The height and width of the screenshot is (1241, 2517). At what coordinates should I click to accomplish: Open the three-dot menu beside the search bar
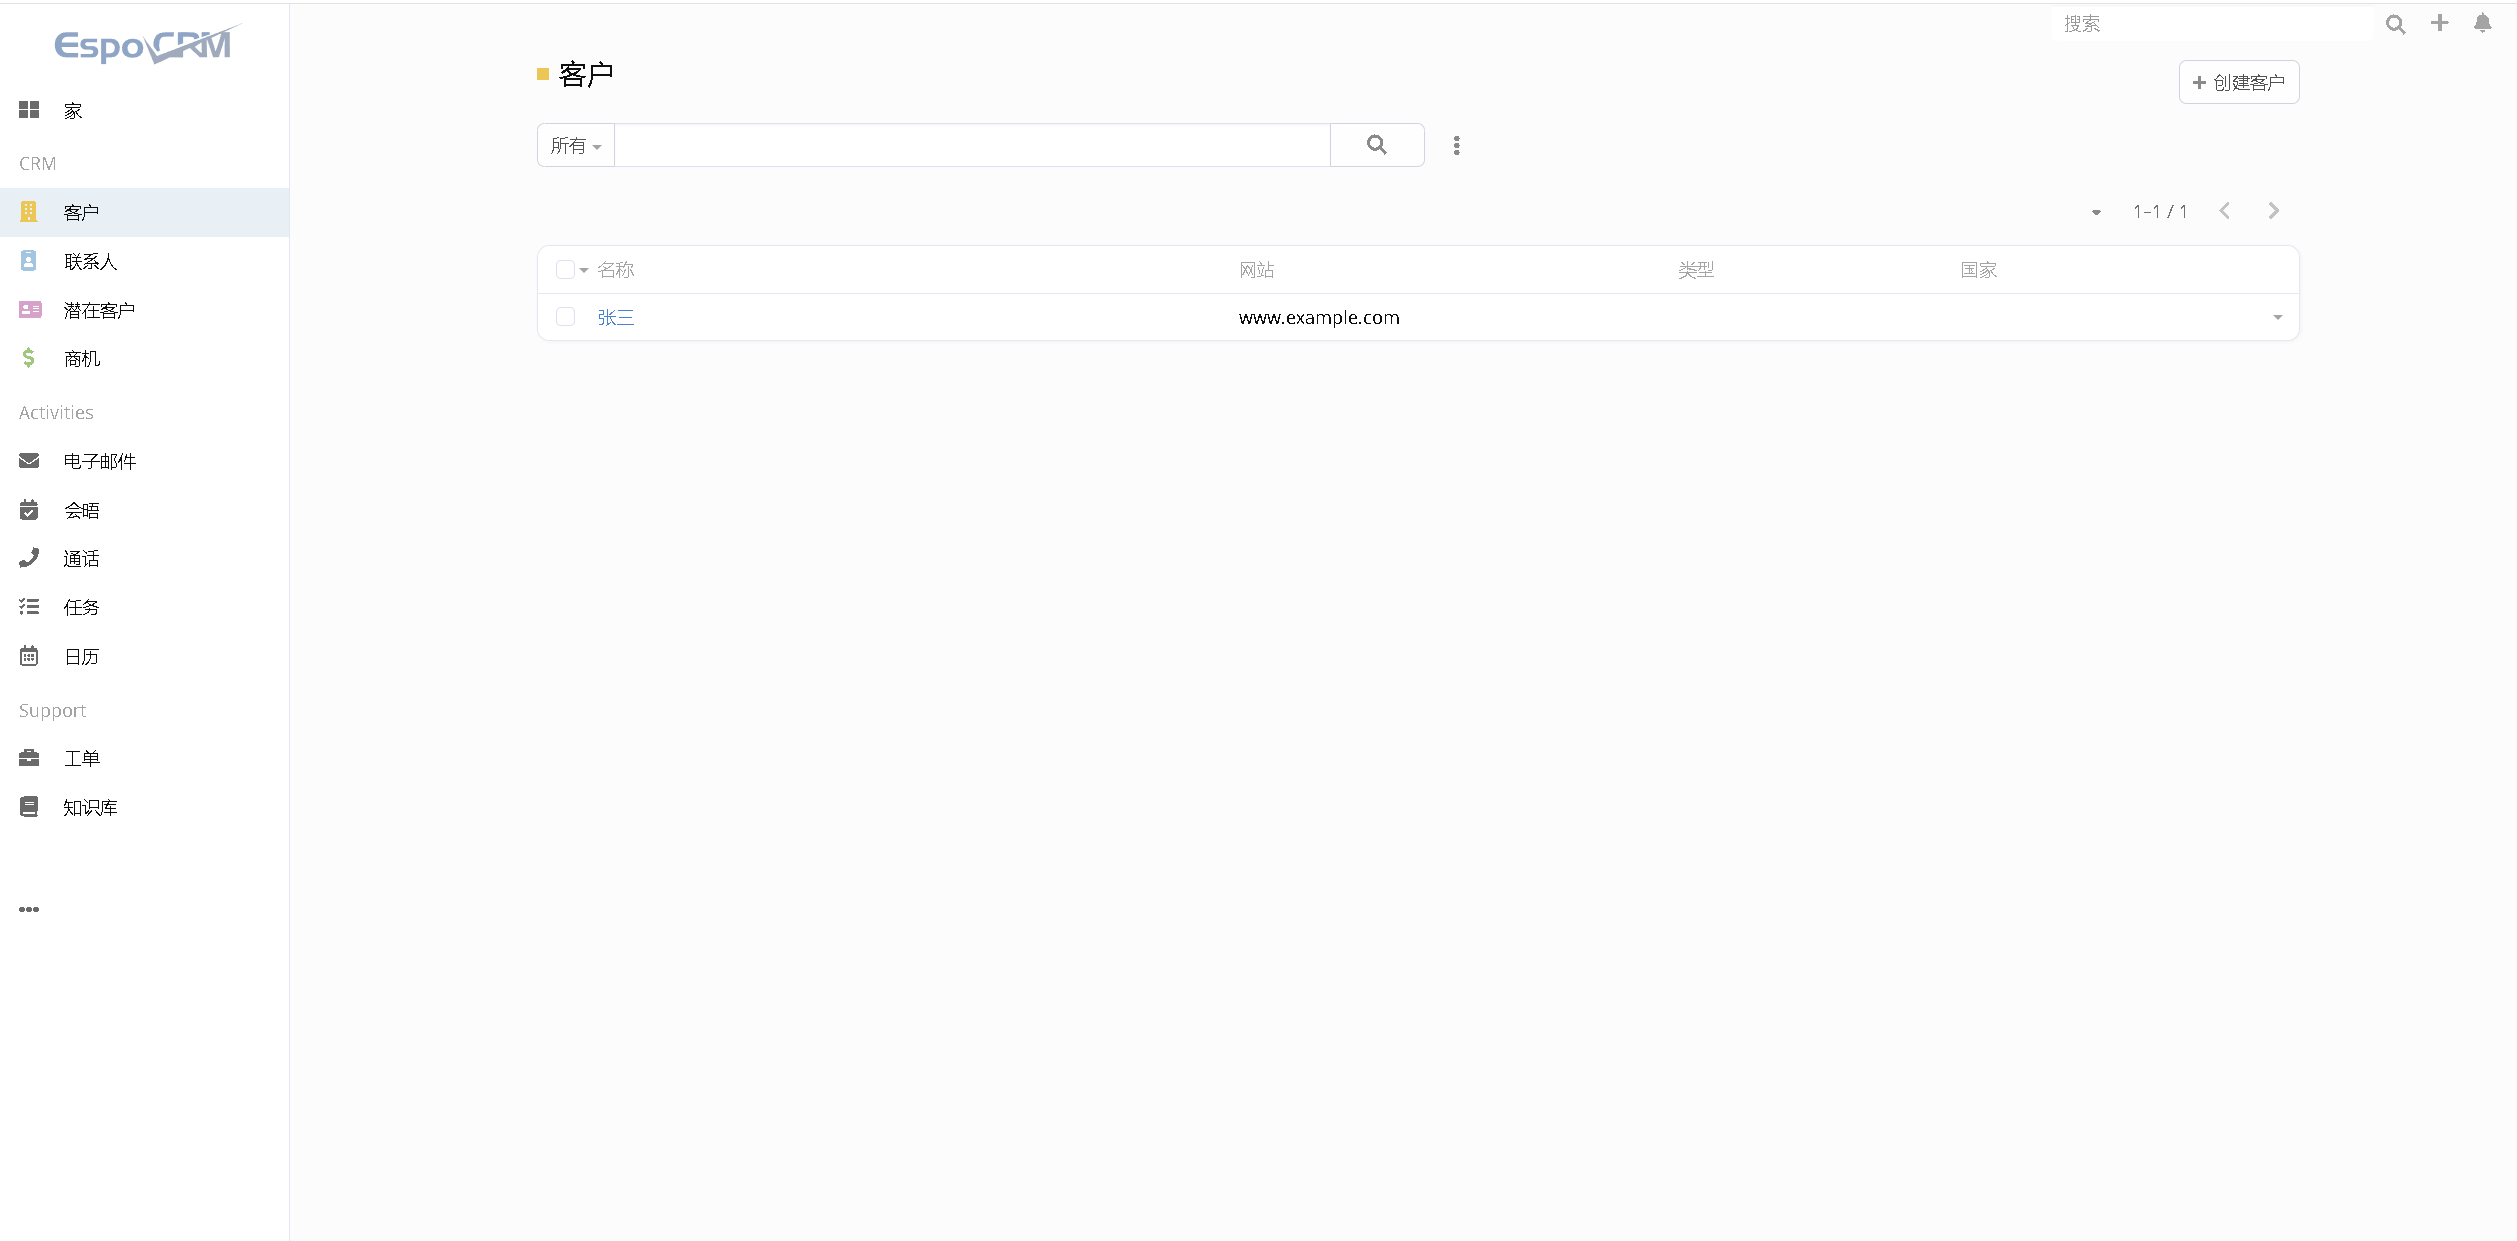pos(1456,146)
